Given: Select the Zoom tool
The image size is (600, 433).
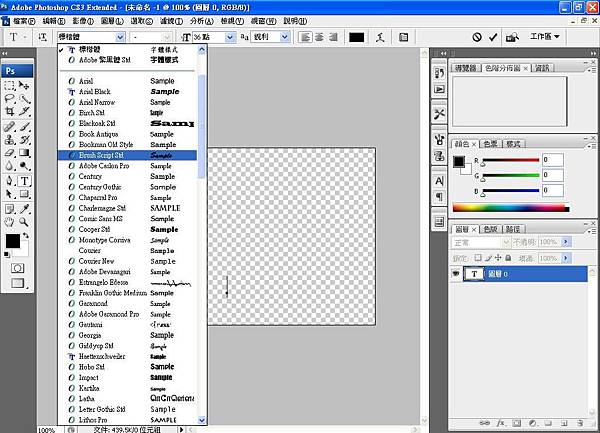Looking at the screenshot, I should [24, 222].
